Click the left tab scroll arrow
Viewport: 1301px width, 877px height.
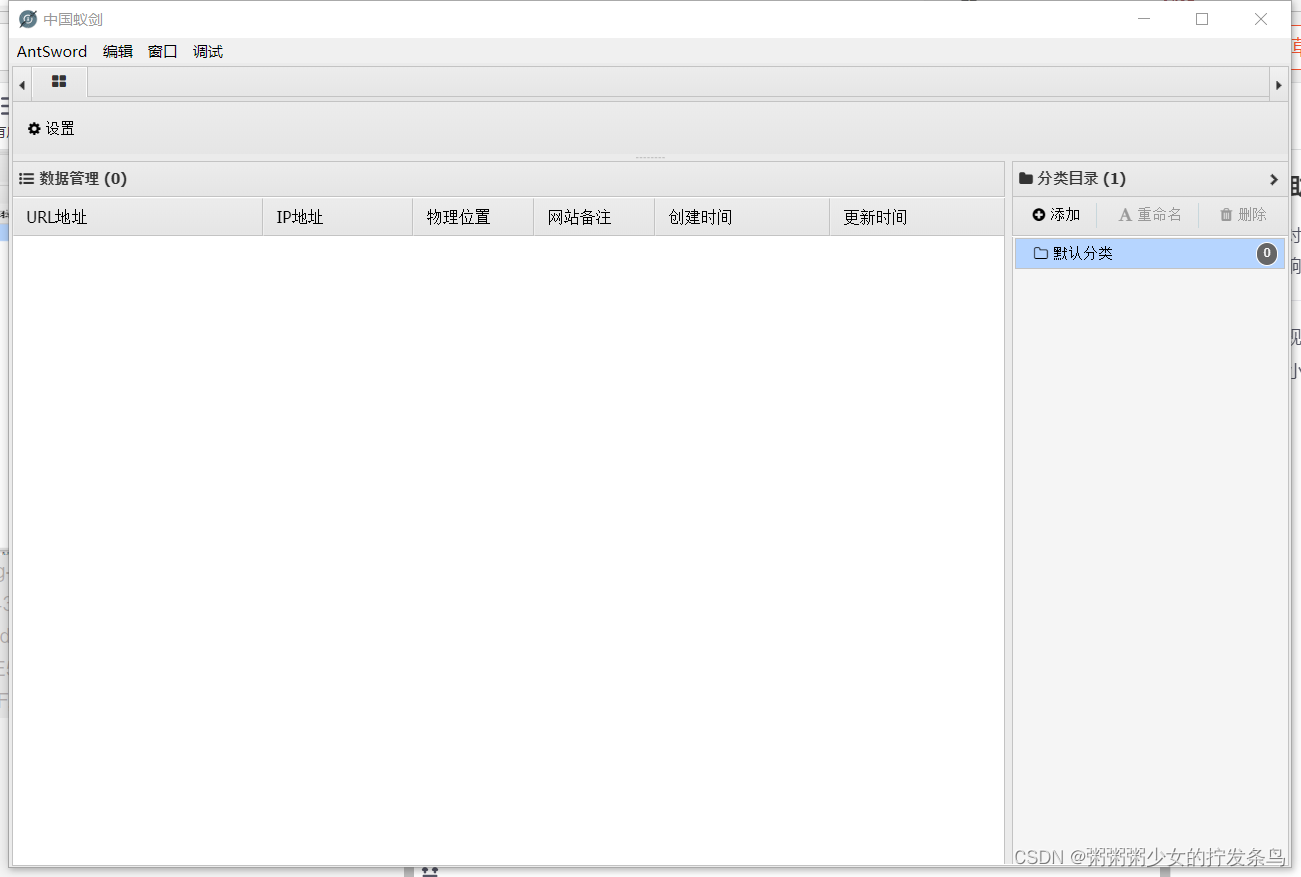22,85
